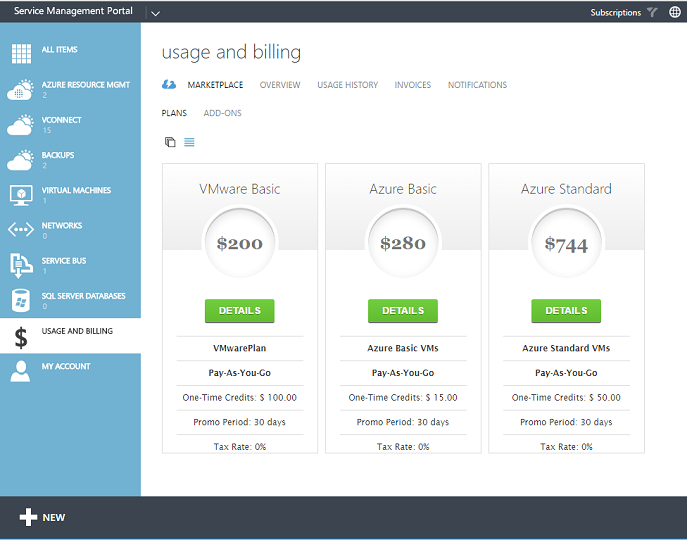Open the Marketplace tab
Screen dimensions: 687x540
point(215,85)
